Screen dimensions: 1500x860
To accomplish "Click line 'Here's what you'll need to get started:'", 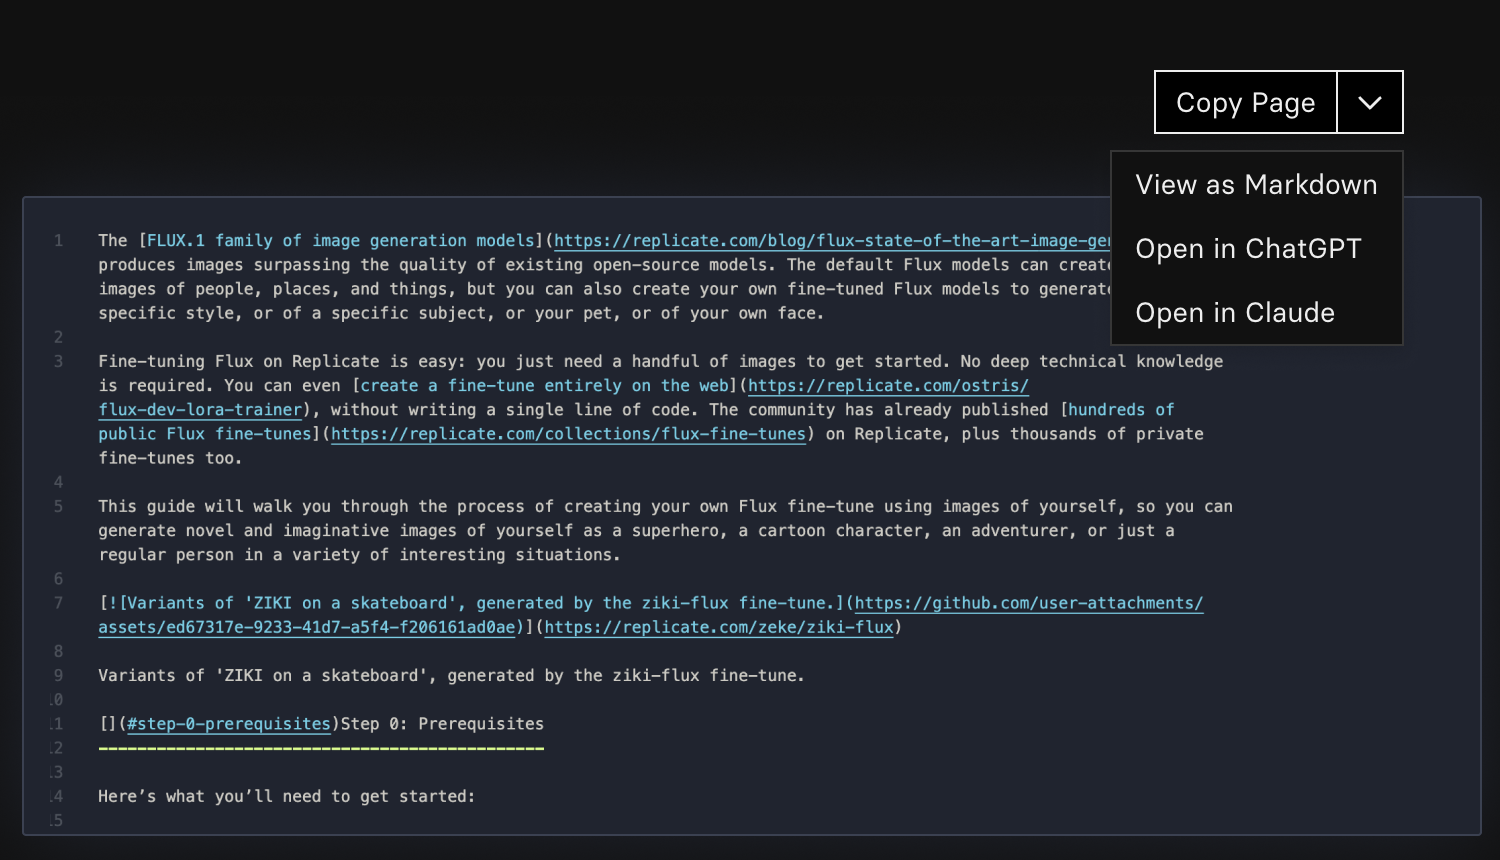I will (x=286, y=797).
